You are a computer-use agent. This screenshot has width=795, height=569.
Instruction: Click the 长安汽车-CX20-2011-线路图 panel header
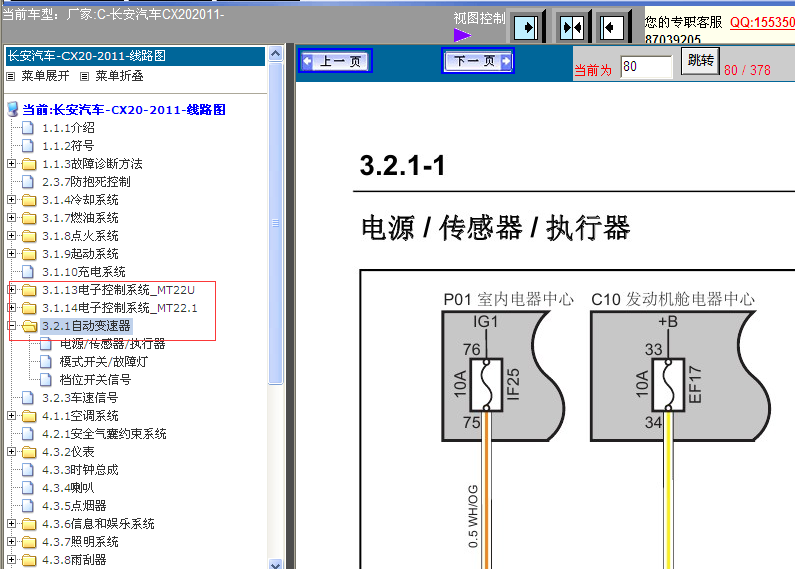135,56
